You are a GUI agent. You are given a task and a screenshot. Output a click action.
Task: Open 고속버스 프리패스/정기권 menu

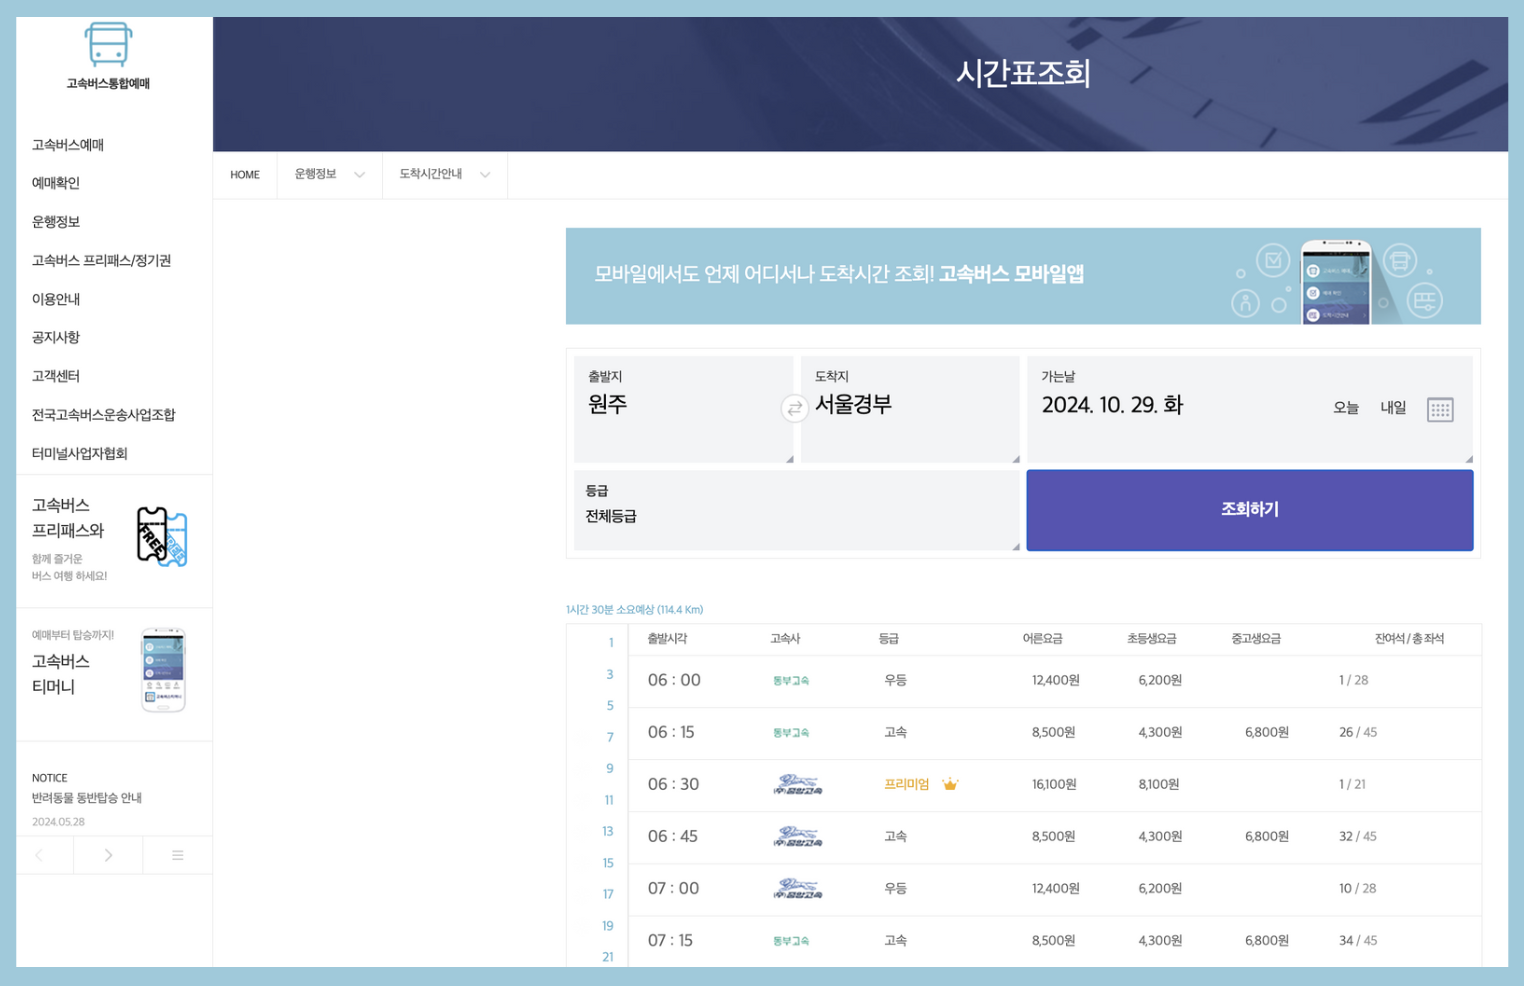click(101, 261)
